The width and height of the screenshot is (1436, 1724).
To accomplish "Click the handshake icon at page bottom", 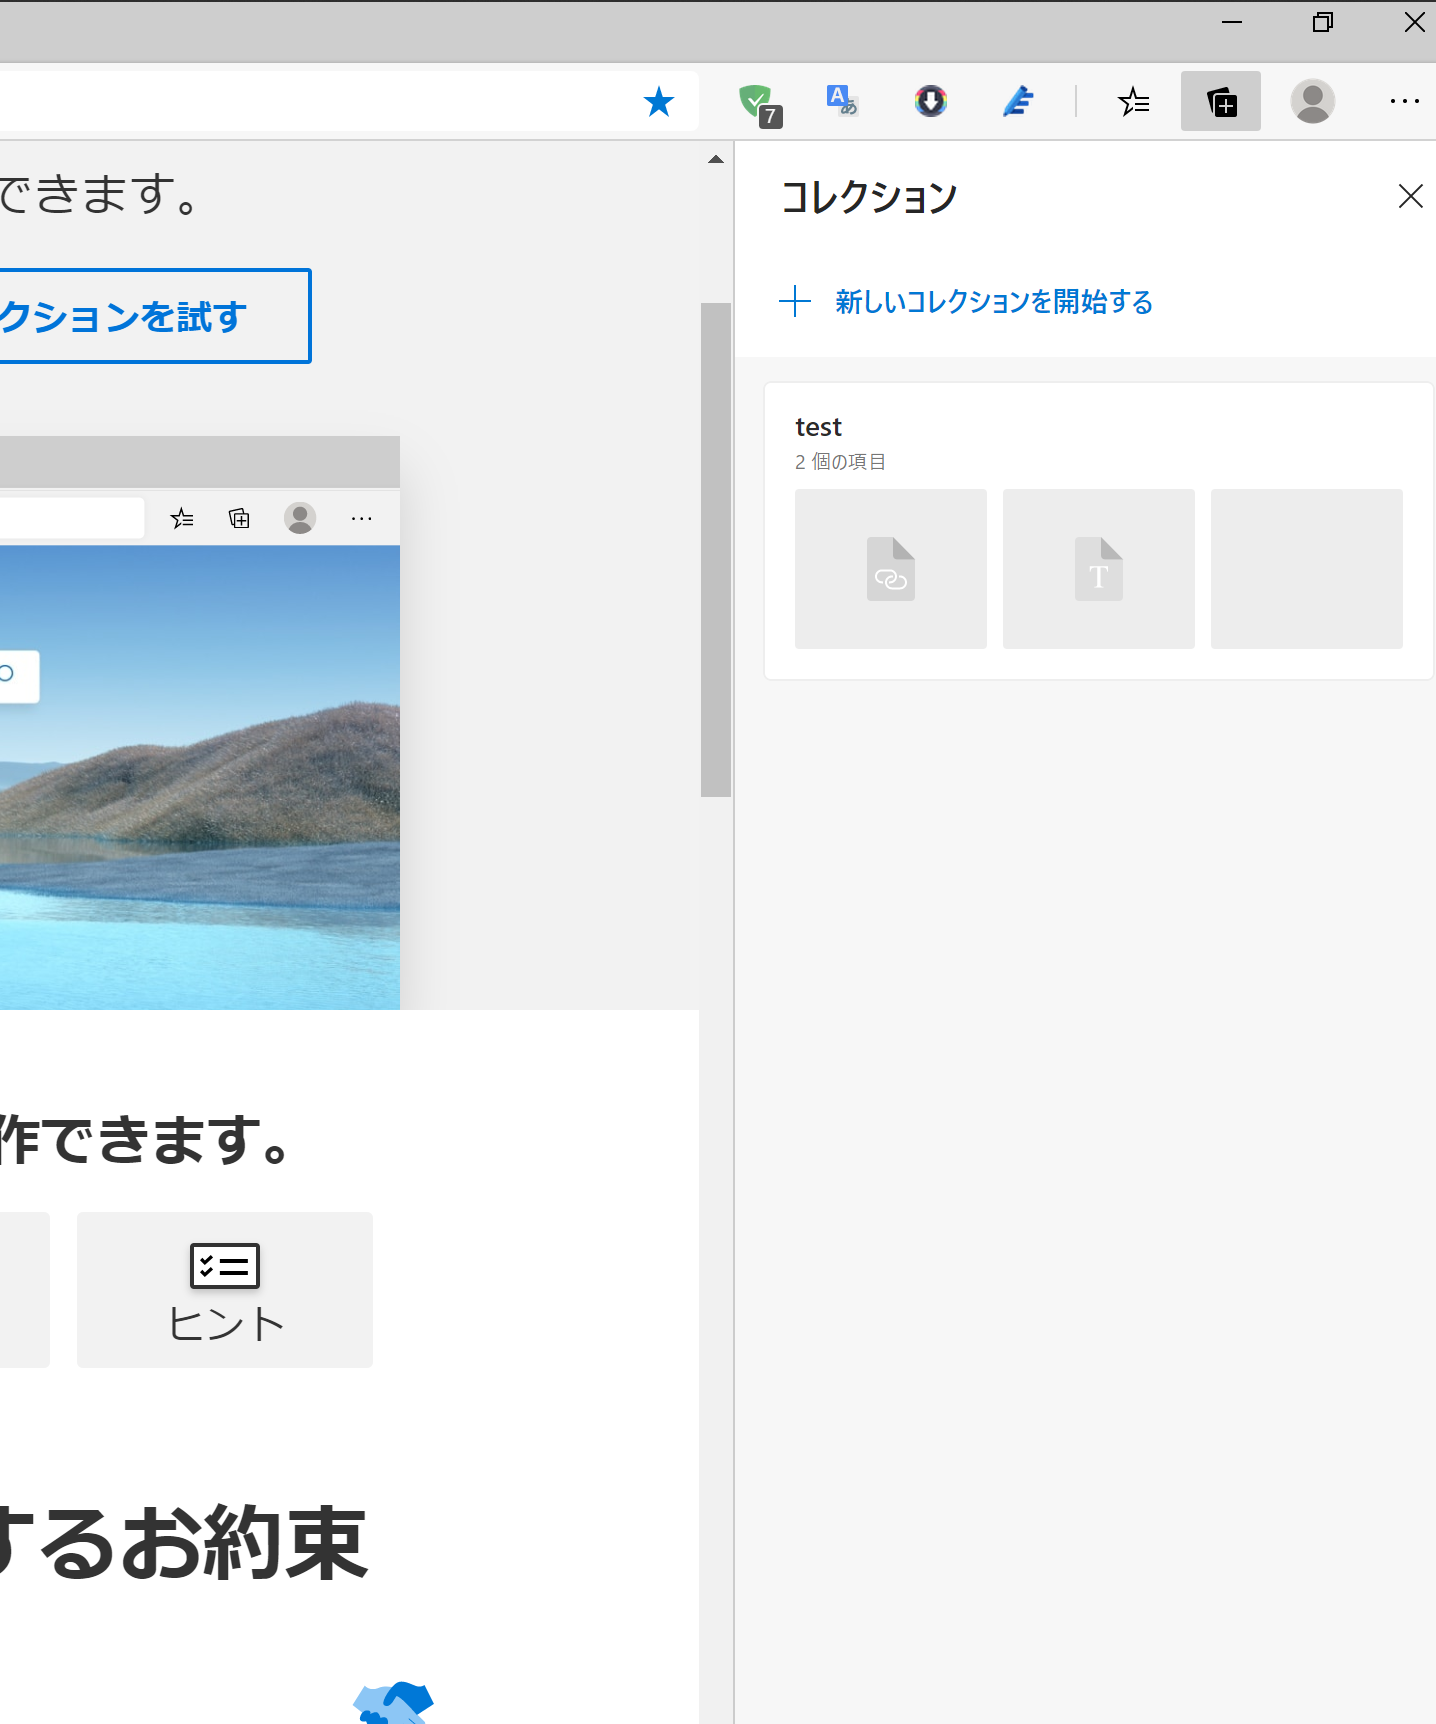I will (x=394, y=1702).
